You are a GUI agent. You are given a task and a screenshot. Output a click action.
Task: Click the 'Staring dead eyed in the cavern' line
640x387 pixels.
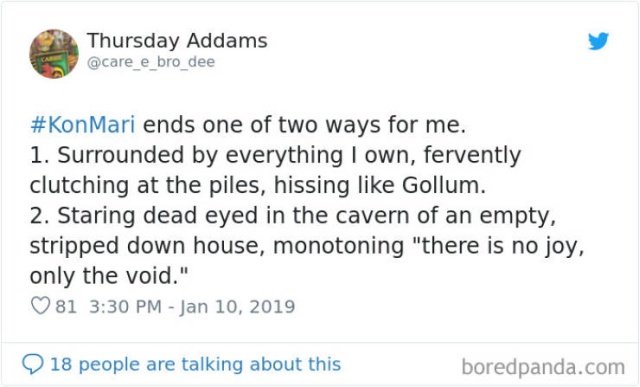pos(293,216)
